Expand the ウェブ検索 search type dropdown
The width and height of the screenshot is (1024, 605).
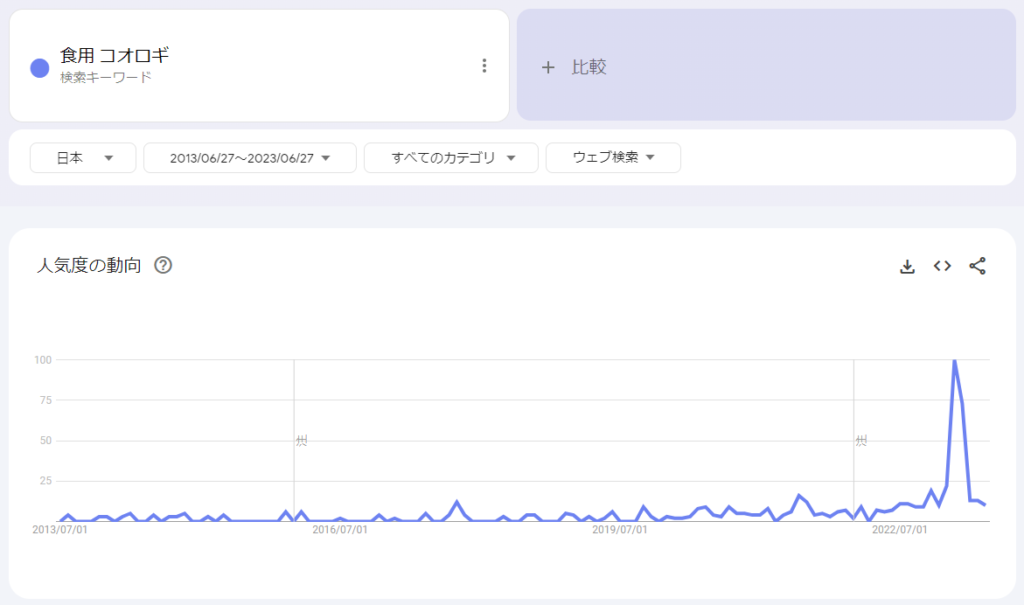pyautogui.click(x=613, y=158)
